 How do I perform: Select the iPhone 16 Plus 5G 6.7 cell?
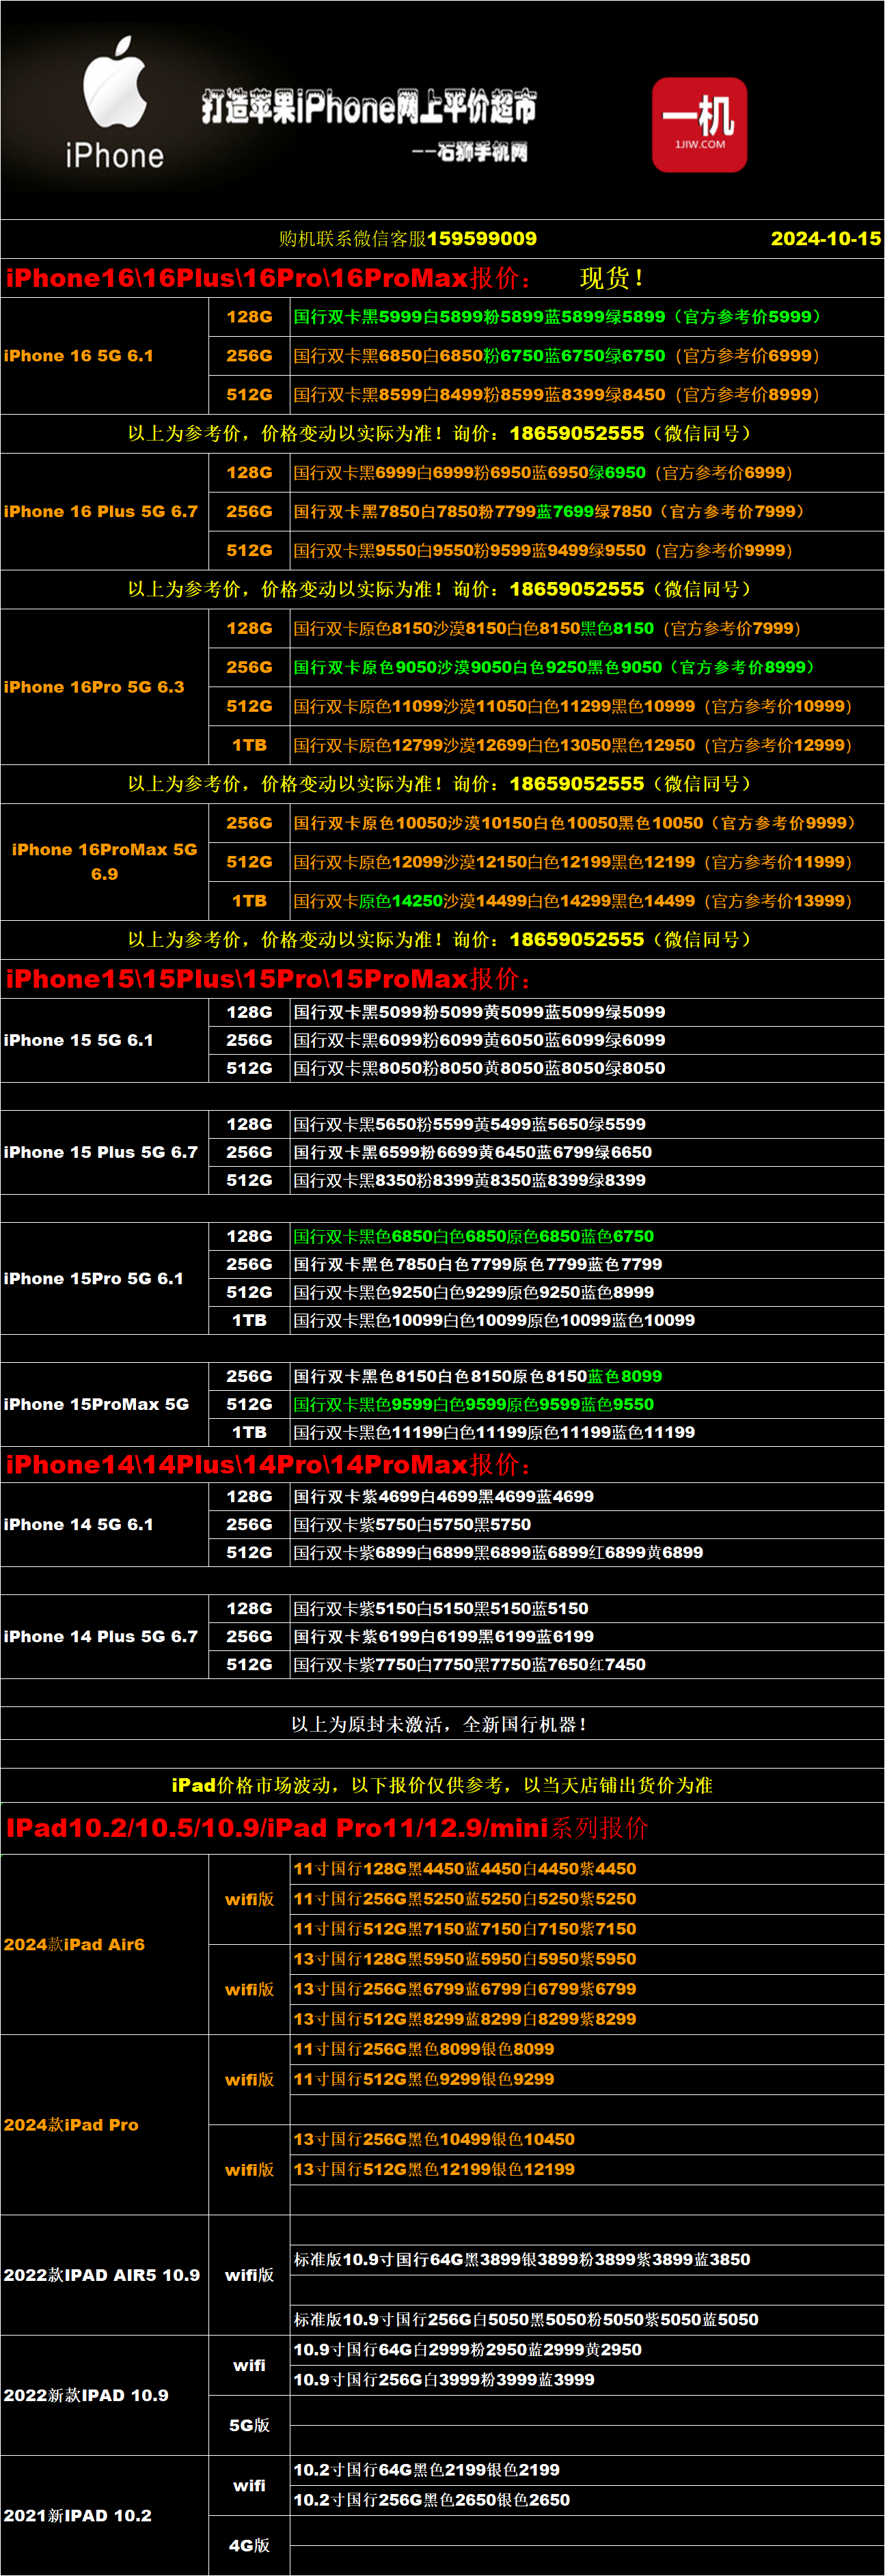[105, 512]
